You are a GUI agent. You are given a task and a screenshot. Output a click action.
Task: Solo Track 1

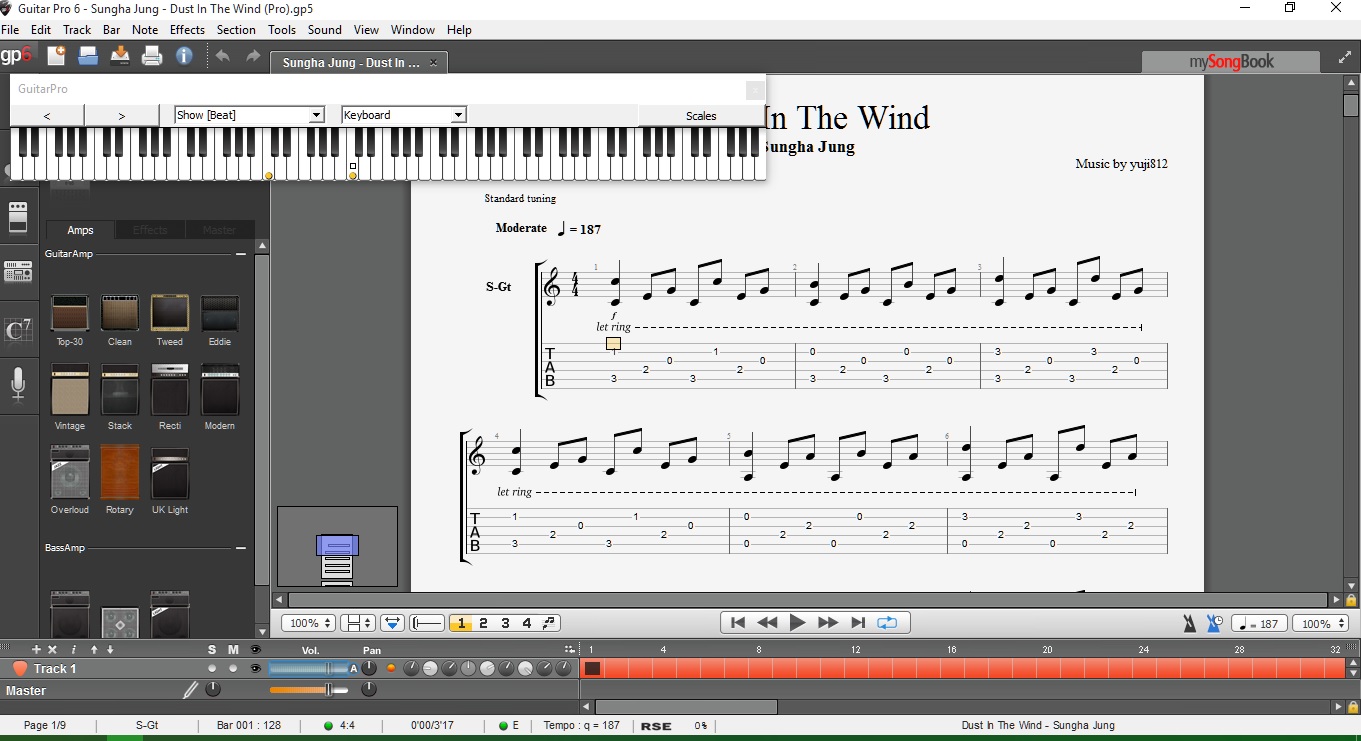point(212,669)
